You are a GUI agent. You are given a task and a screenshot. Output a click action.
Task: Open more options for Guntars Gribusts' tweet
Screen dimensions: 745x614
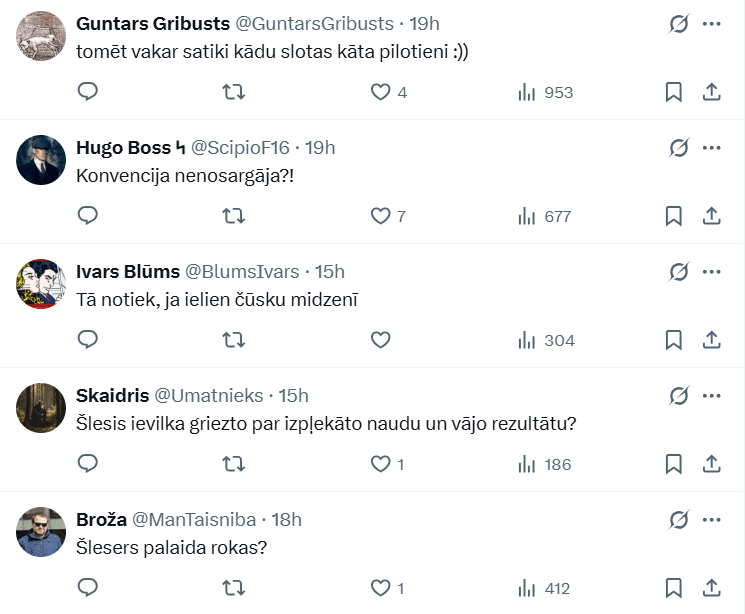[712, 24]
